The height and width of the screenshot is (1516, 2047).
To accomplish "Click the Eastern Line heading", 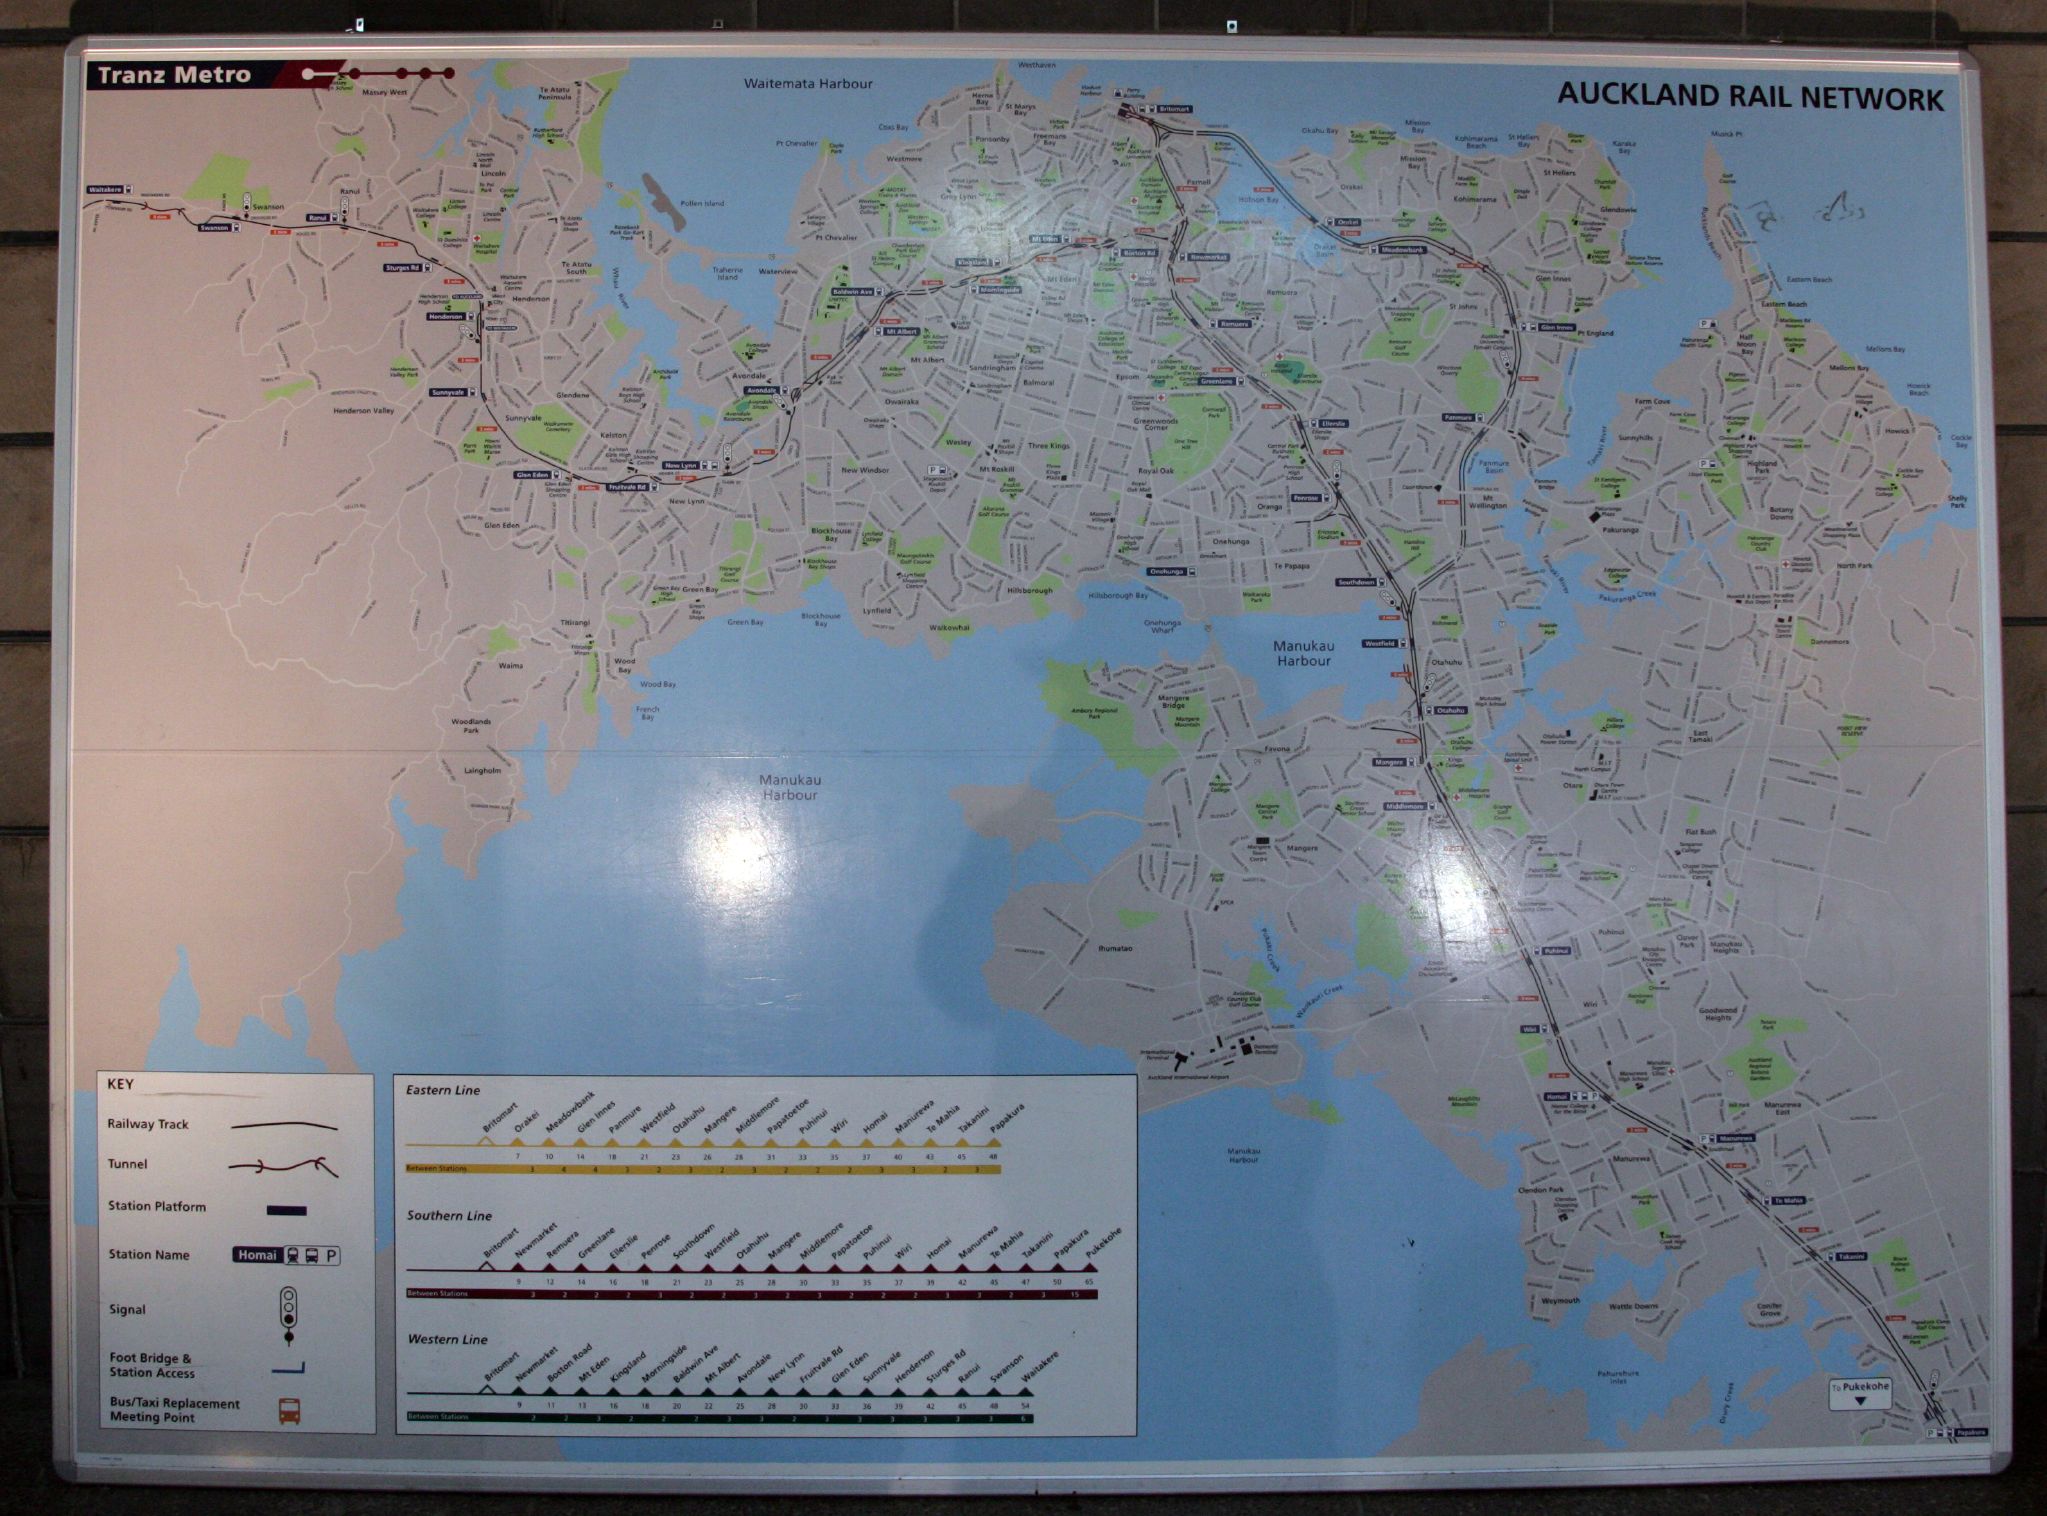I will 443,1090.
